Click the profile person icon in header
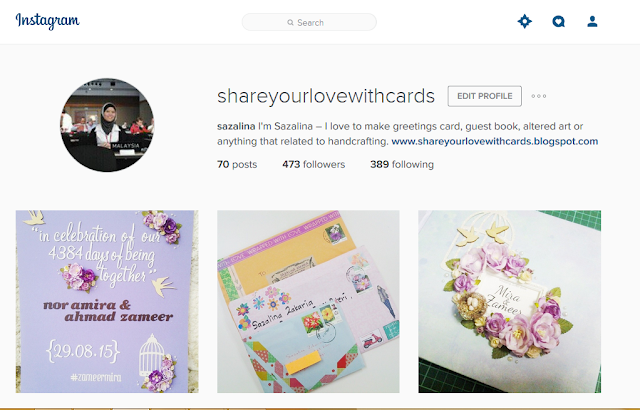Image resolution: width=640 pixels, height=410 pixels. [592, 21]
